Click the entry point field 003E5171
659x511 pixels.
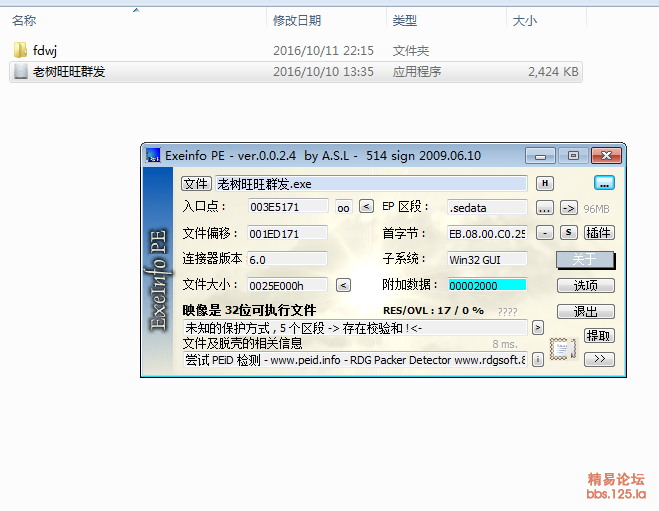(x=288, y=207)
